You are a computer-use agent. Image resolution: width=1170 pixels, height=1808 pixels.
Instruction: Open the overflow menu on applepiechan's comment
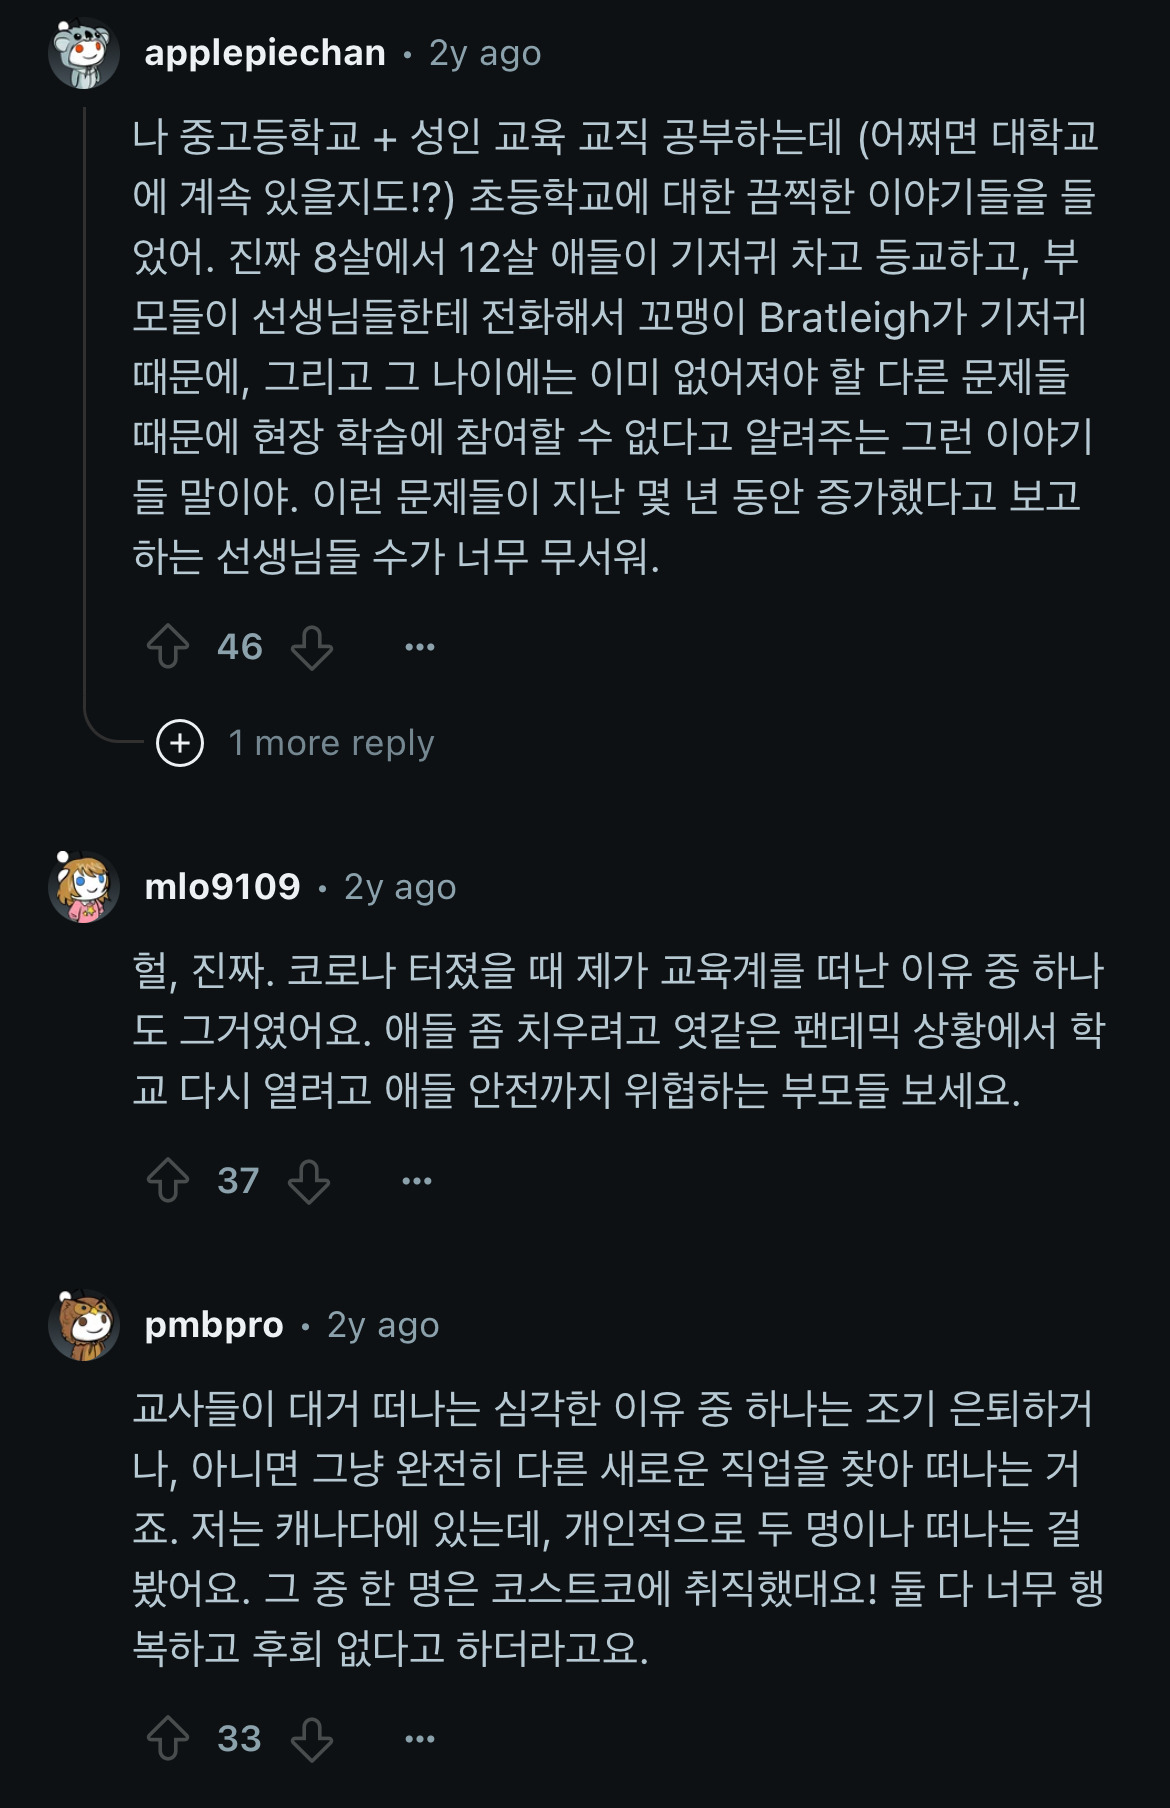[x=416, y=648]
